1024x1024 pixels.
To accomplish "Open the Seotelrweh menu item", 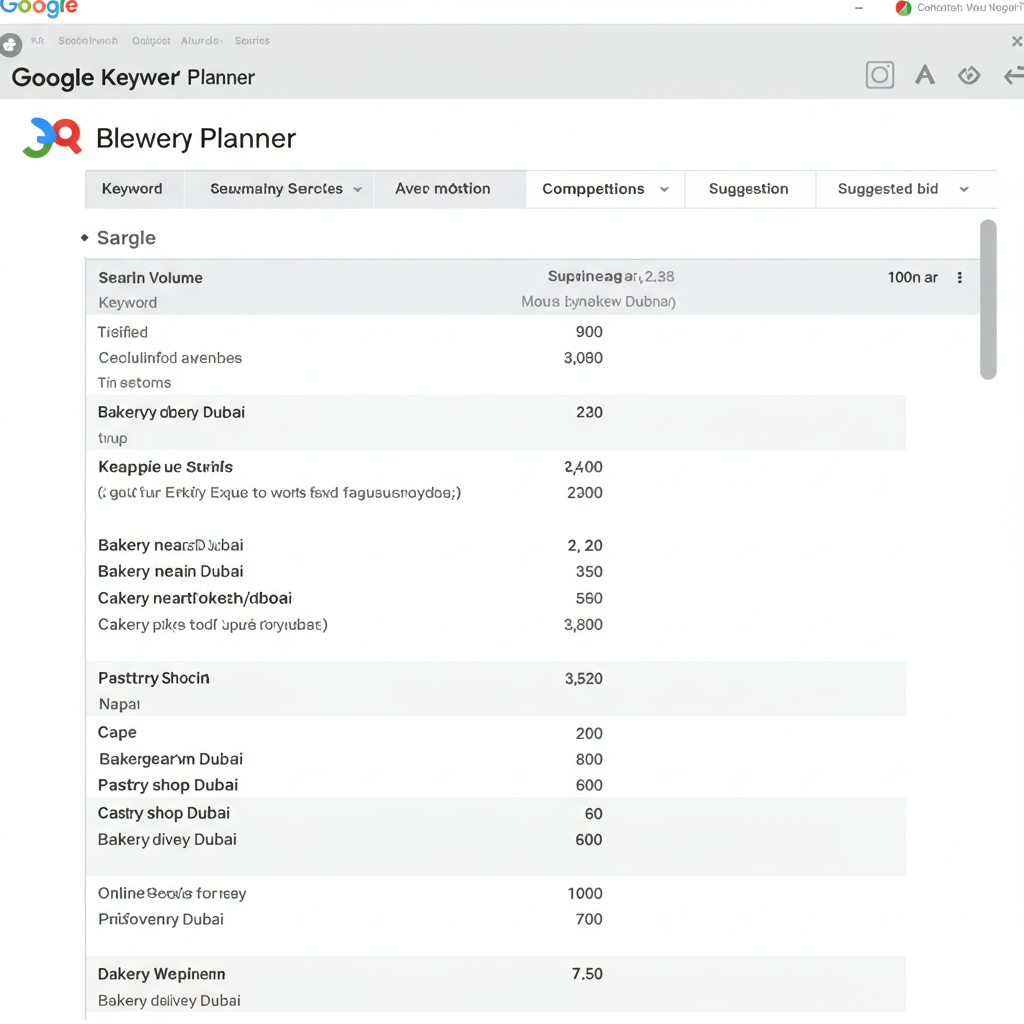I will point(88,40).
